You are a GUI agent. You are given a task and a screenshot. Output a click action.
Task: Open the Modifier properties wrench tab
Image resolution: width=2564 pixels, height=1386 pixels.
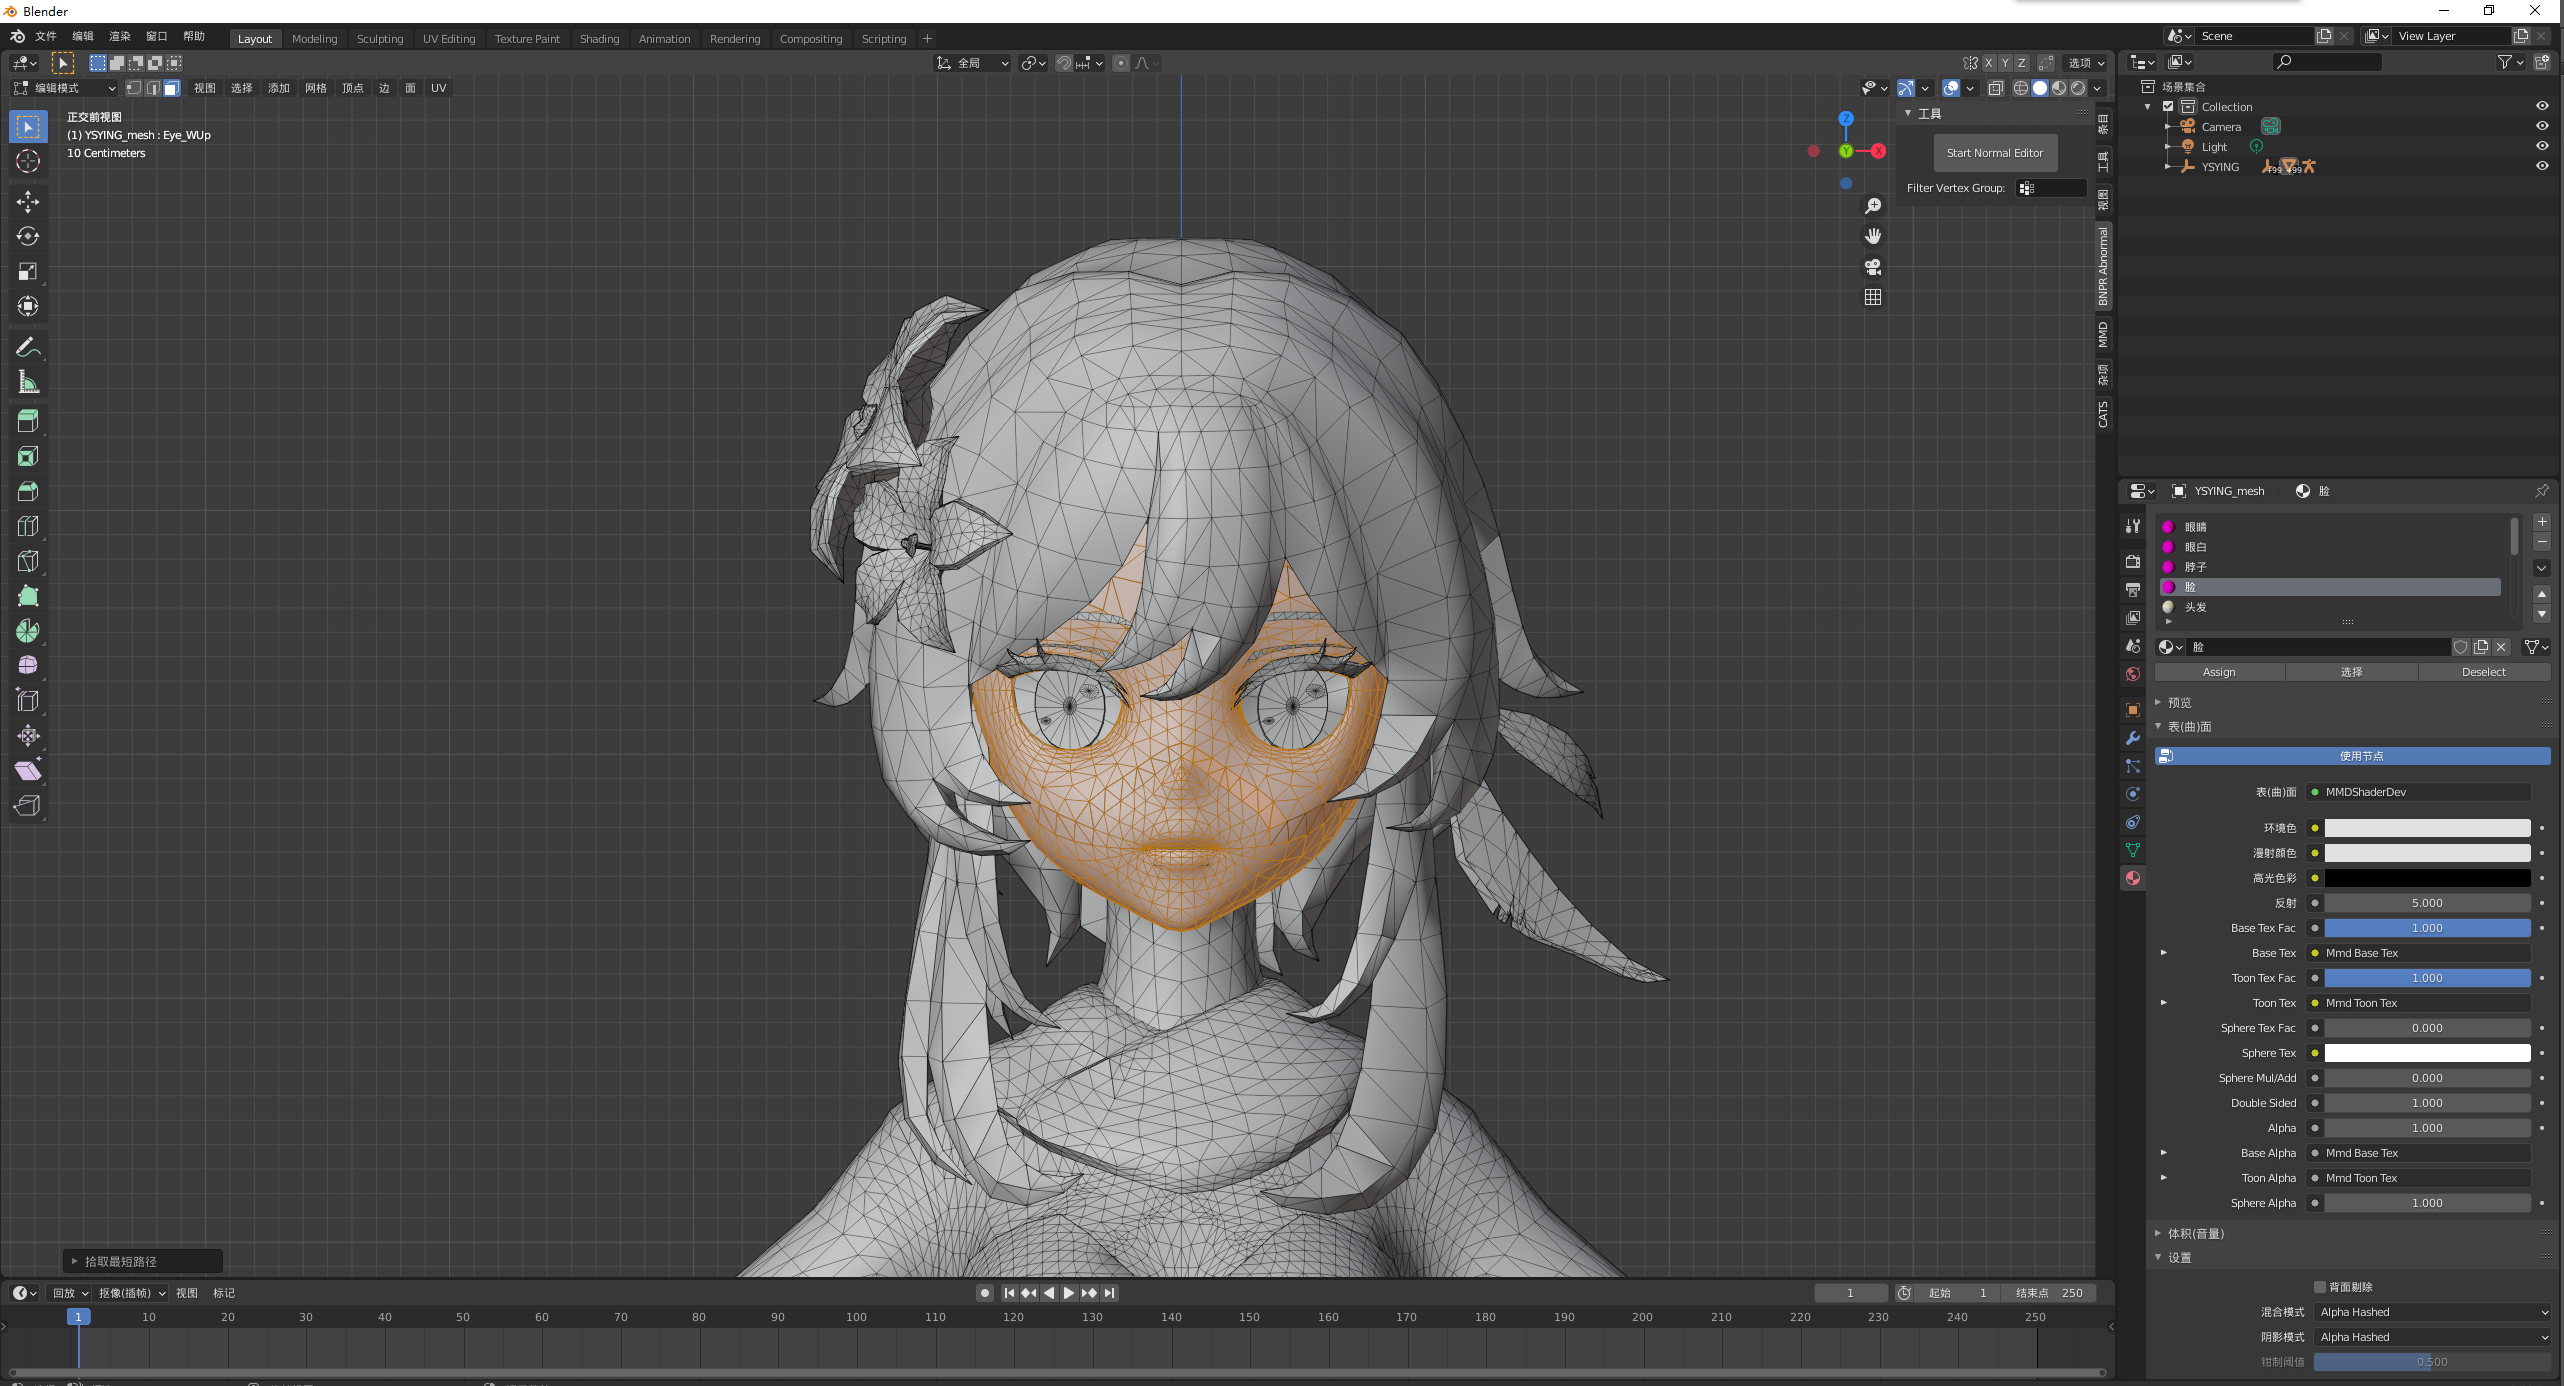coord(2133,738)
